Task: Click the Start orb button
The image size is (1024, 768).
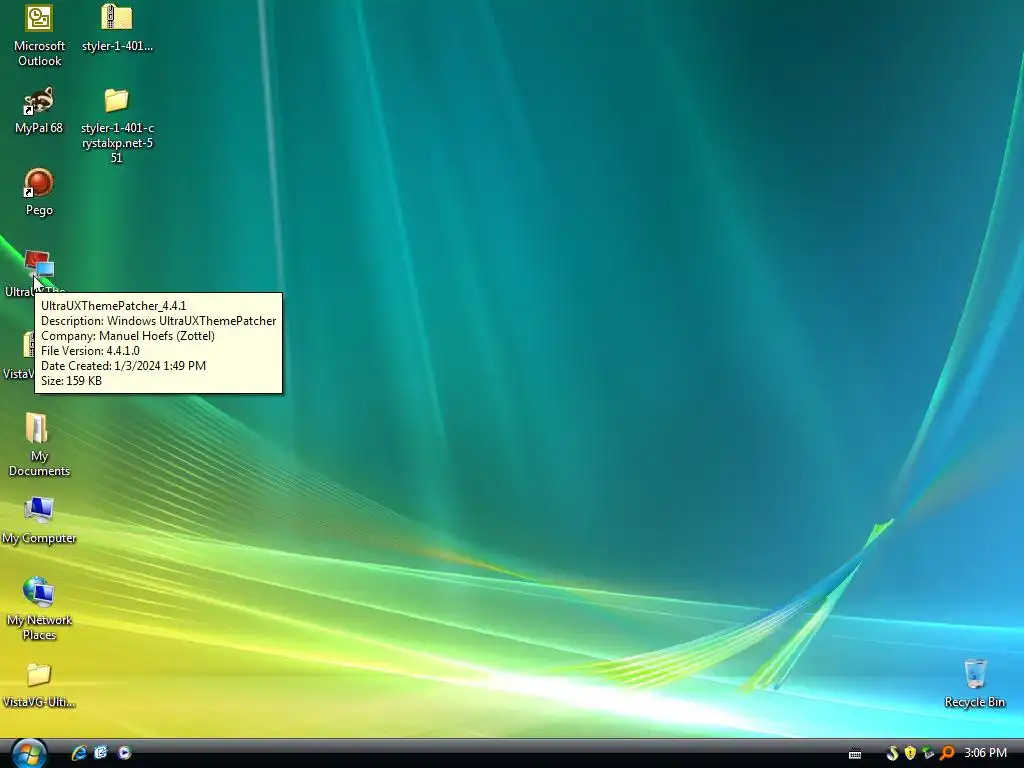Action: [29, 753]
